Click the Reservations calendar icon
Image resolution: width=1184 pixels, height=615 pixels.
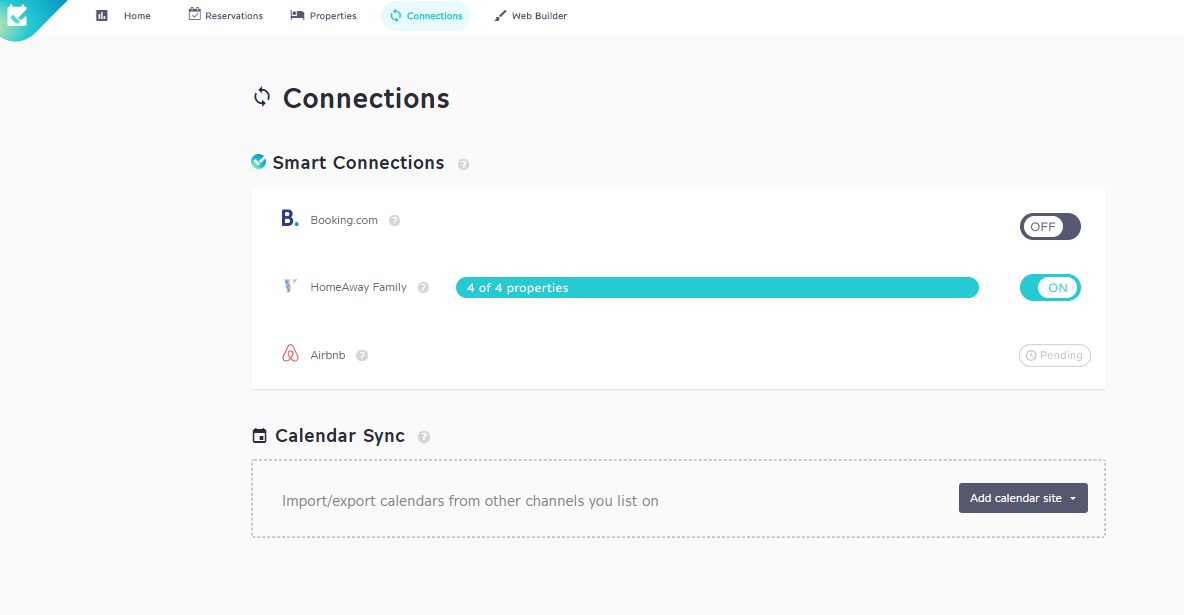coord(194,14)
